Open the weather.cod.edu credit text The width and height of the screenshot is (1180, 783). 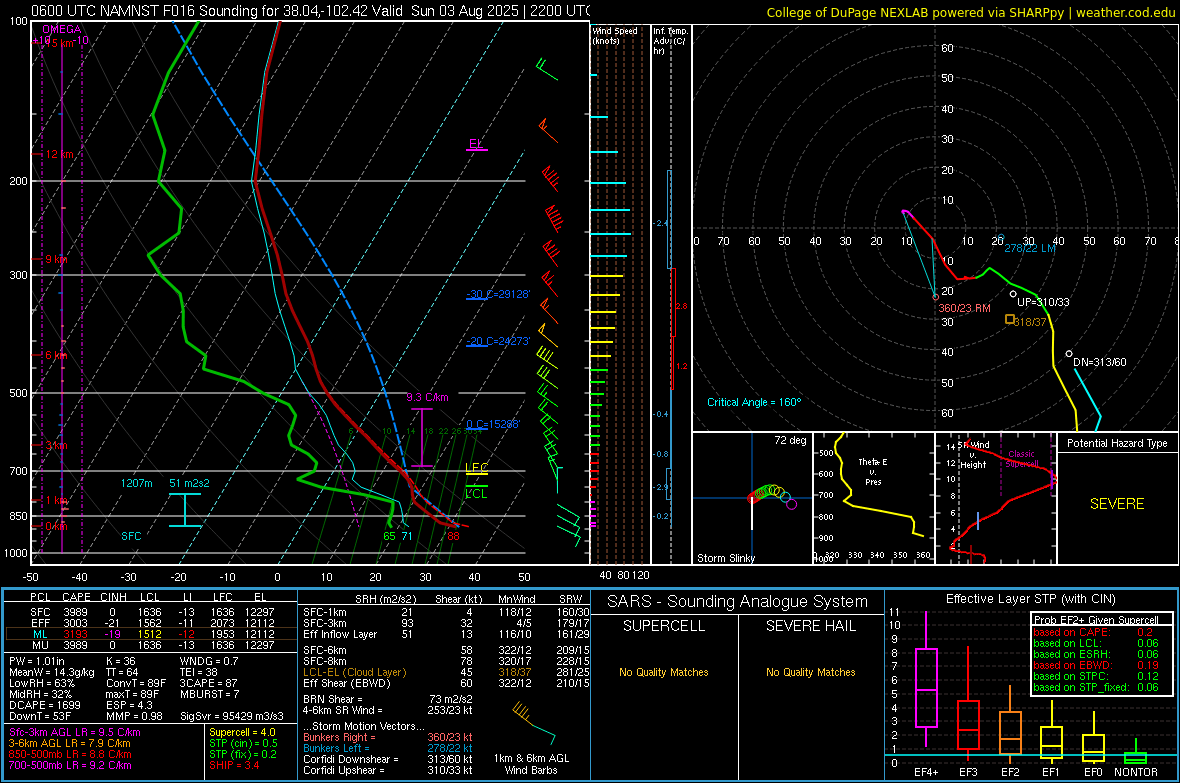tap(1125, 12)
